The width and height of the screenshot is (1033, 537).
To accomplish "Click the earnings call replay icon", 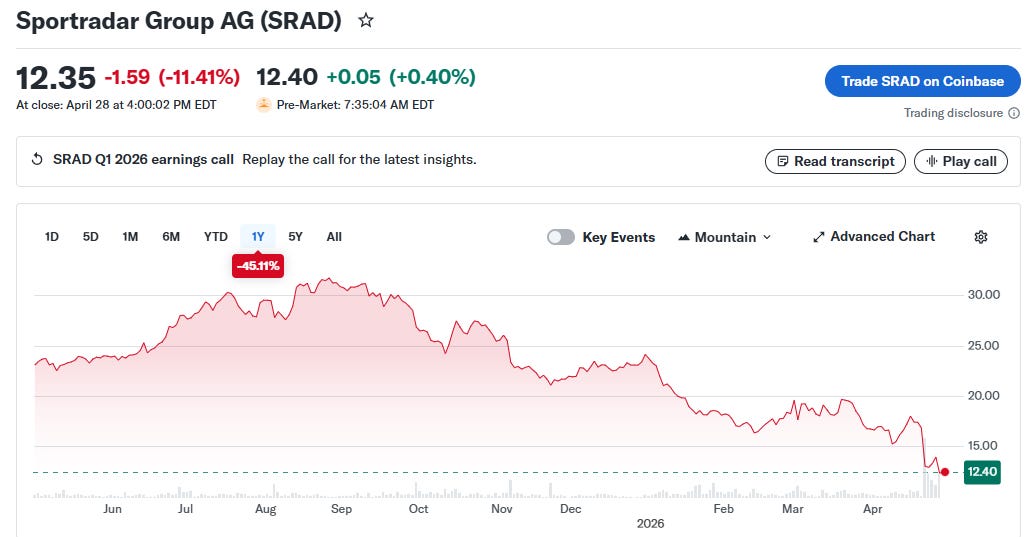I will (x=38, y=159).
